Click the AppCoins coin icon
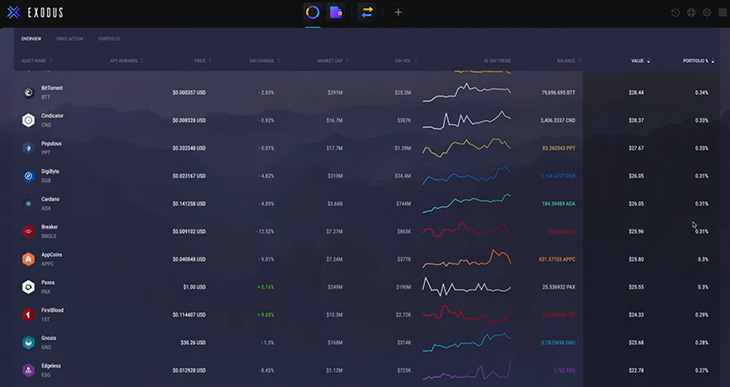 (x=28, y=259)
